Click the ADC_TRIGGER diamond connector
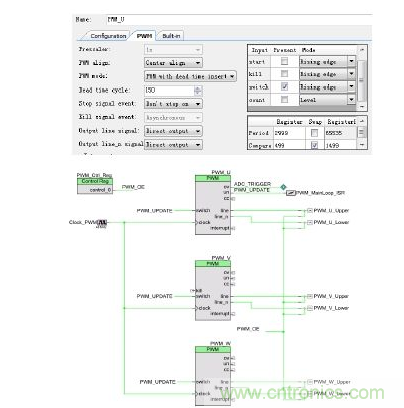The width and height of the screenshot is (404, 408). (x=283, y=187)
